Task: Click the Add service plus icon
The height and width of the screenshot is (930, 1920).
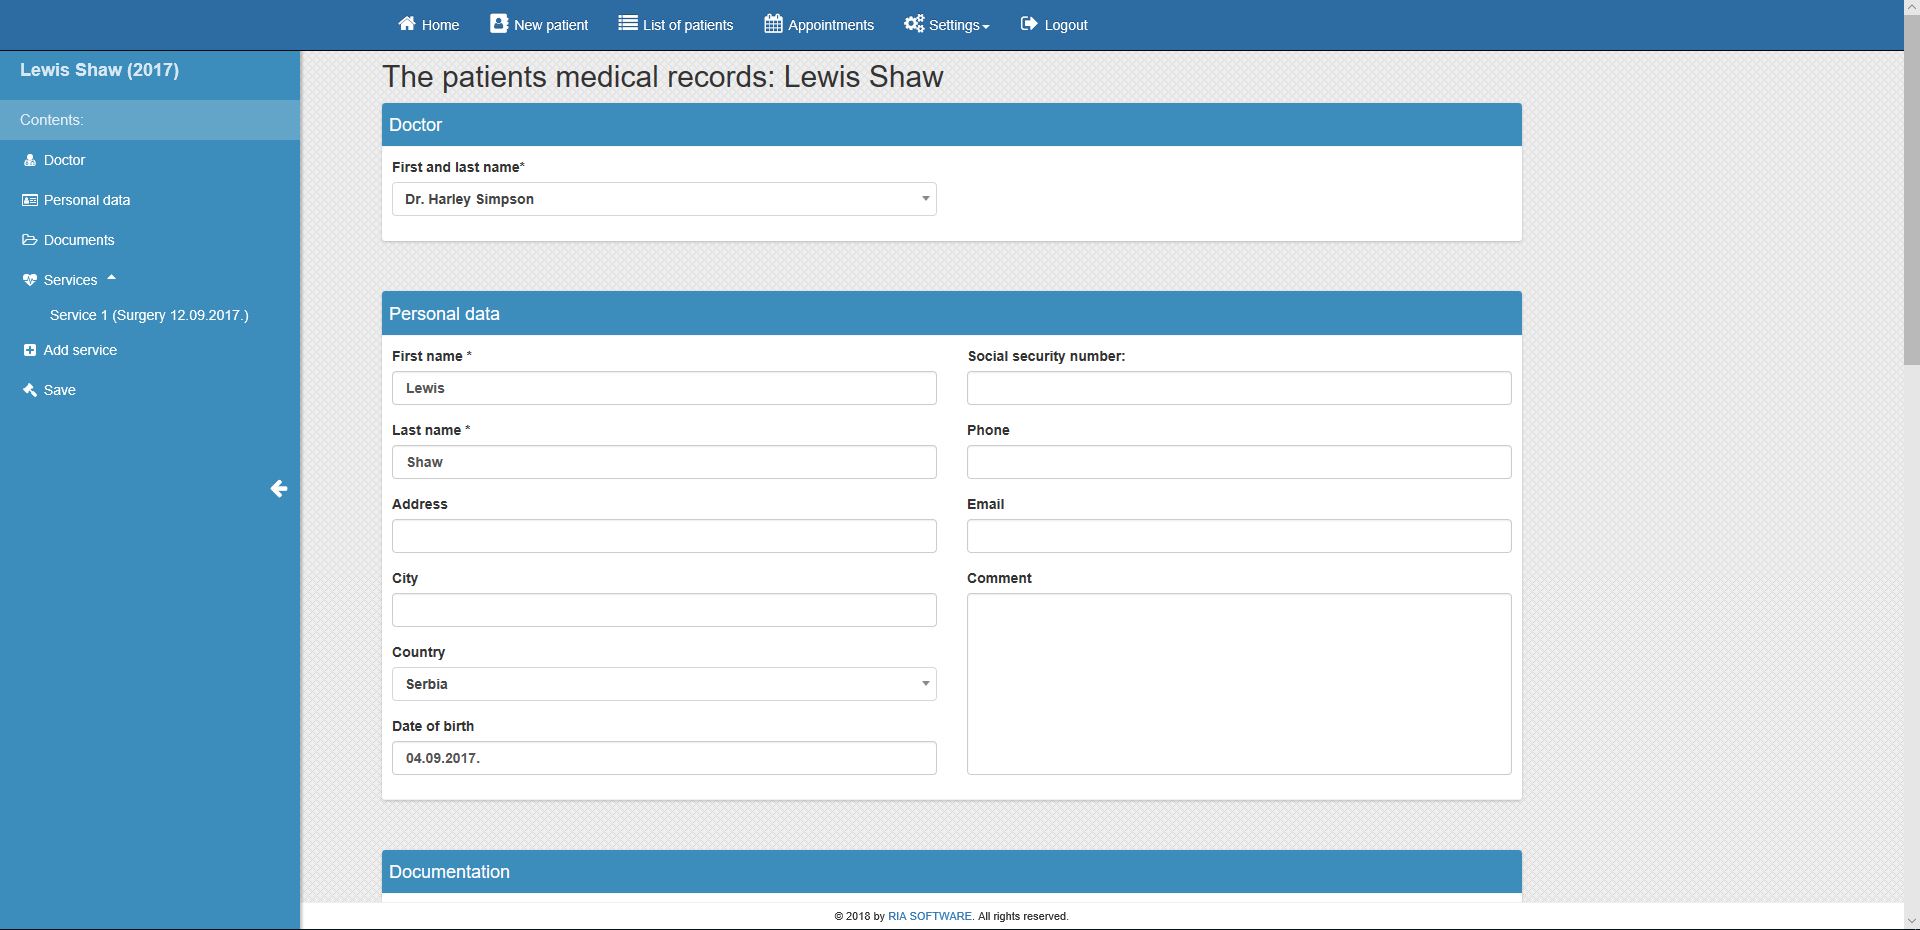Action: coord(30,350)
